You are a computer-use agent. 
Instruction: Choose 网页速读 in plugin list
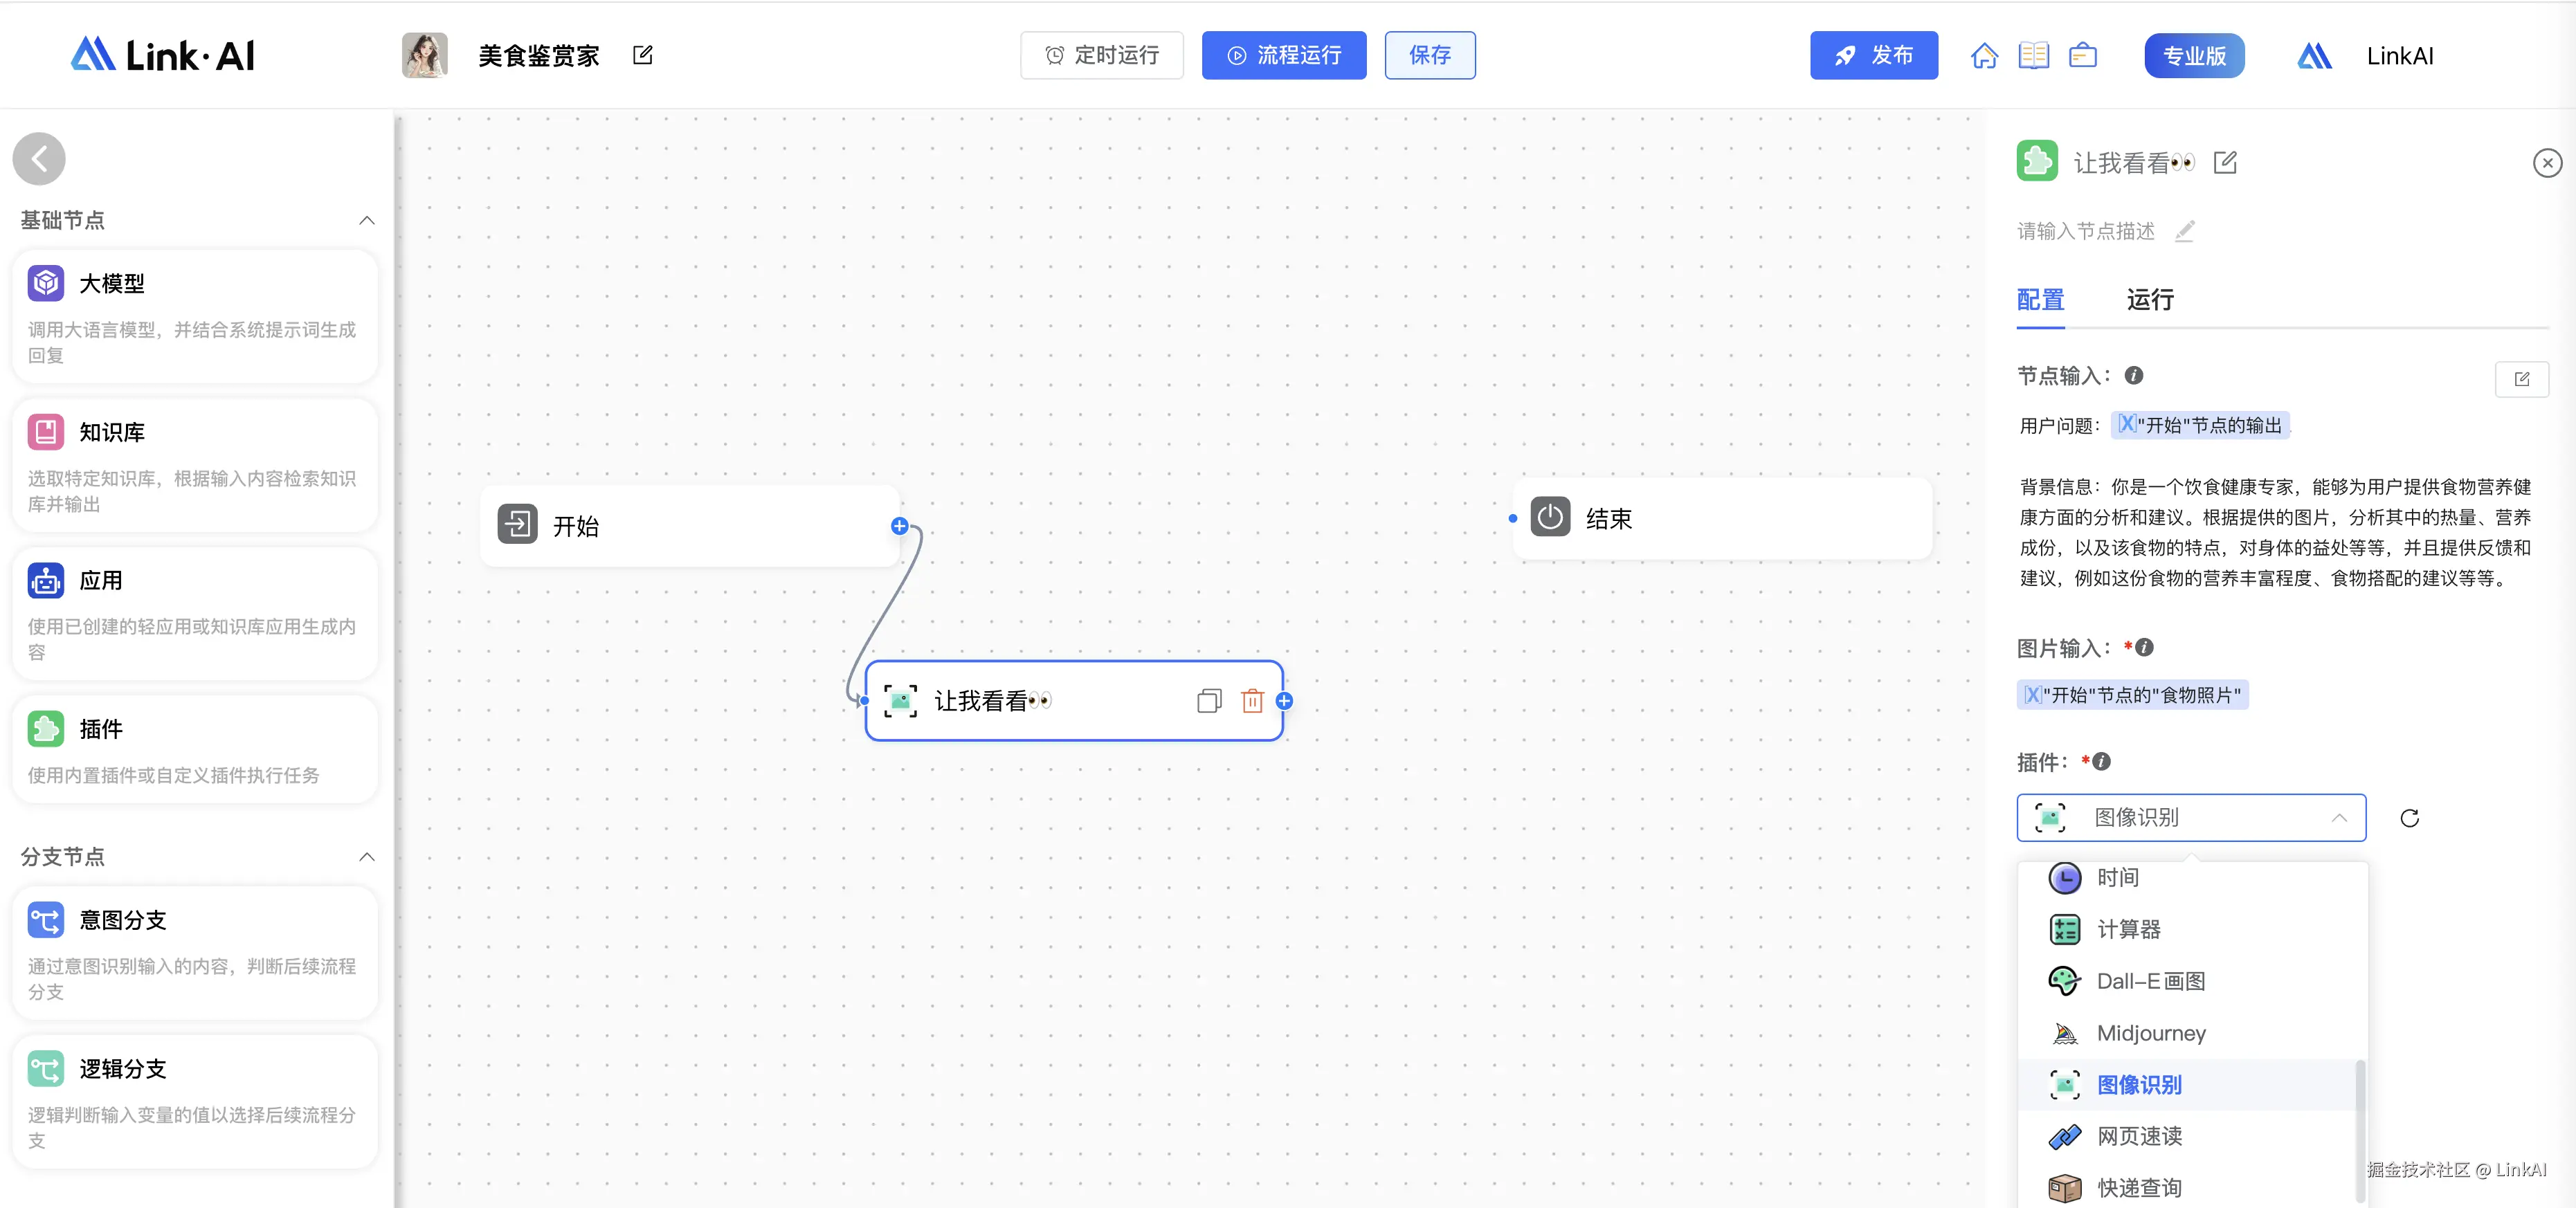[x=2139, y=1136]
